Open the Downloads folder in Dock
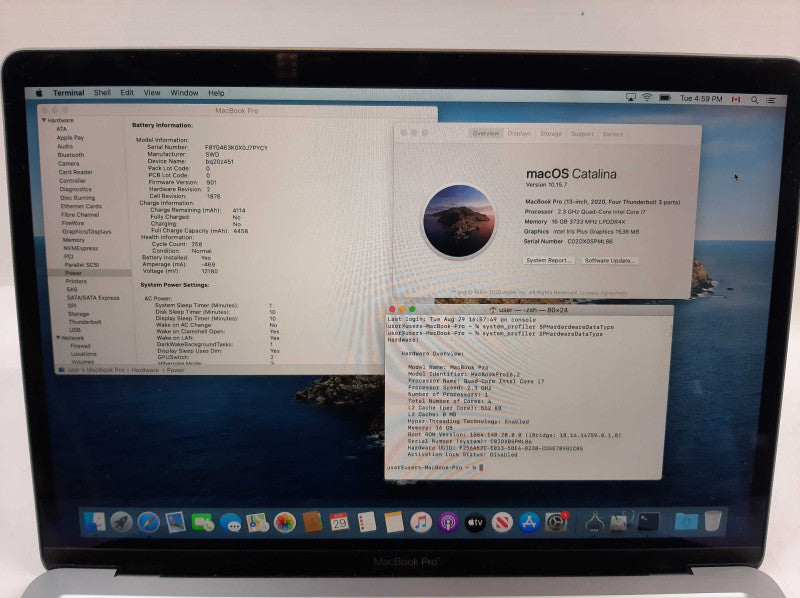 [x=686, y=521]
